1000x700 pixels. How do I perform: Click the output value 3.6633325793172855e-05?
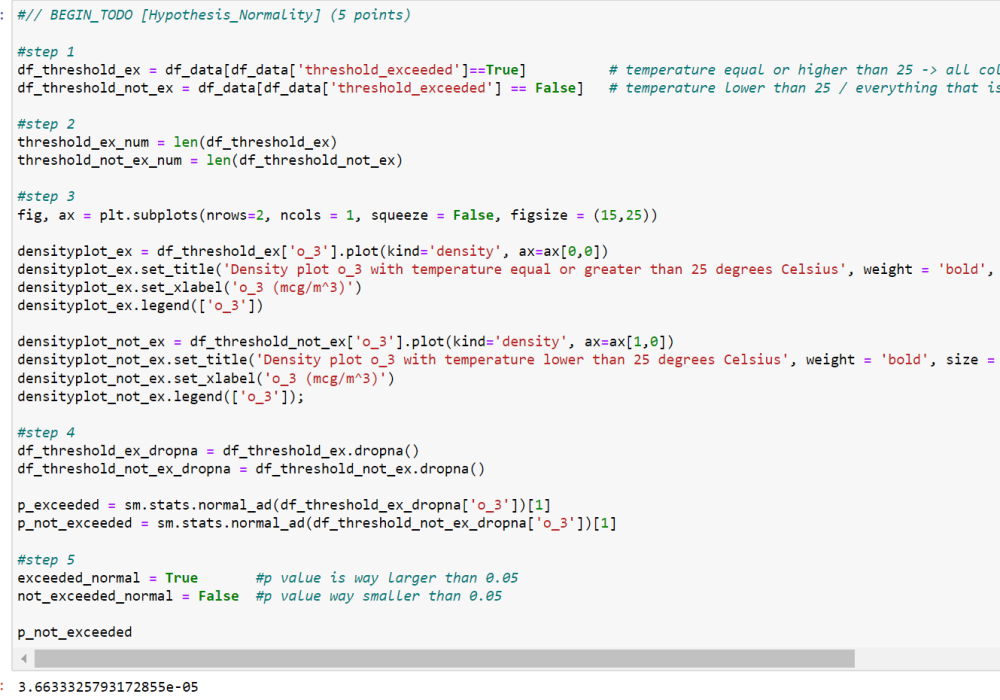pyautogui.click(x=109, y=687)
